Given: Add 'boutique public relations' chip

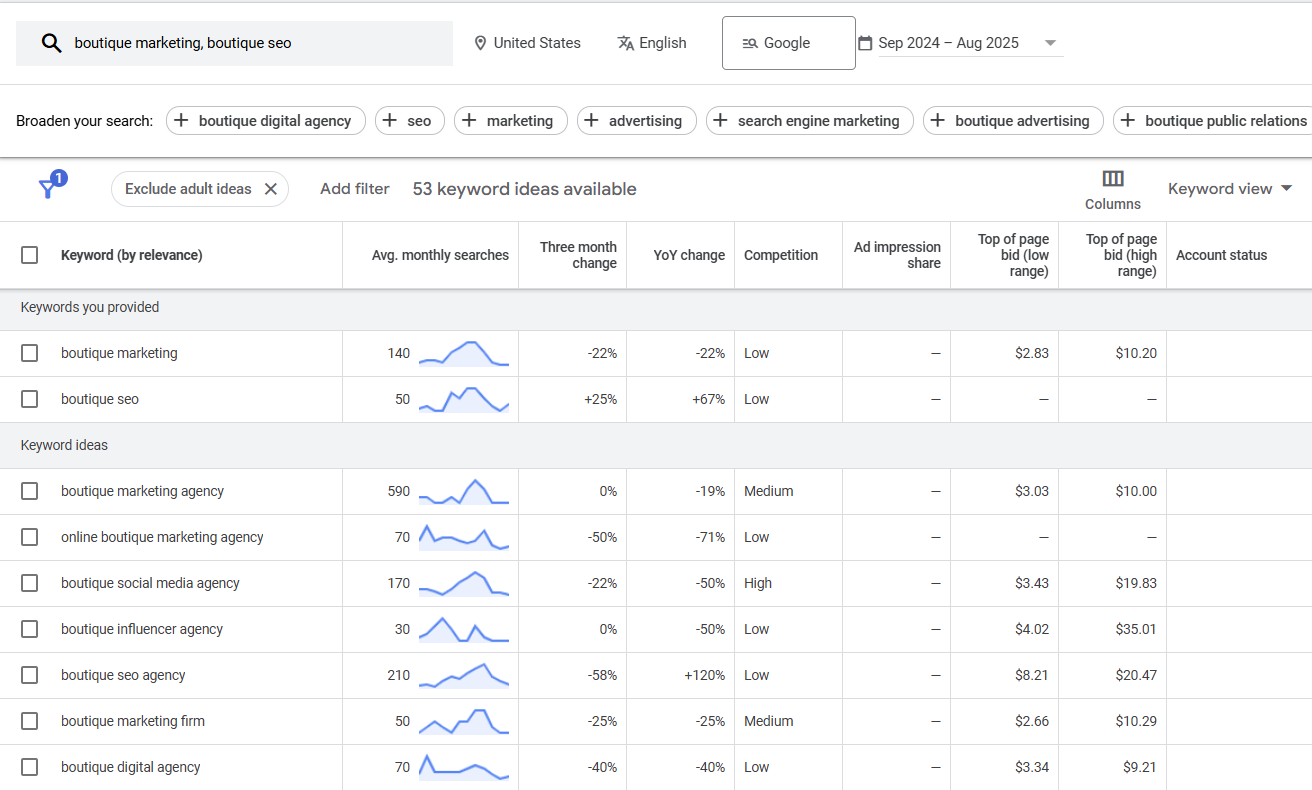Looking at the screenshot, I should (x=1213, y=121).
